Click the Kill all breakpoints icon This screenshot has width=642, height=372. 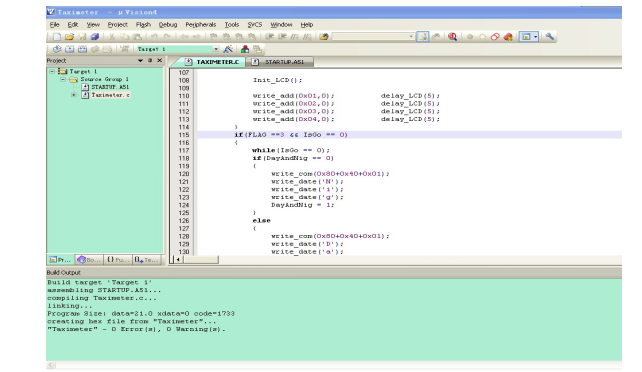508,37
